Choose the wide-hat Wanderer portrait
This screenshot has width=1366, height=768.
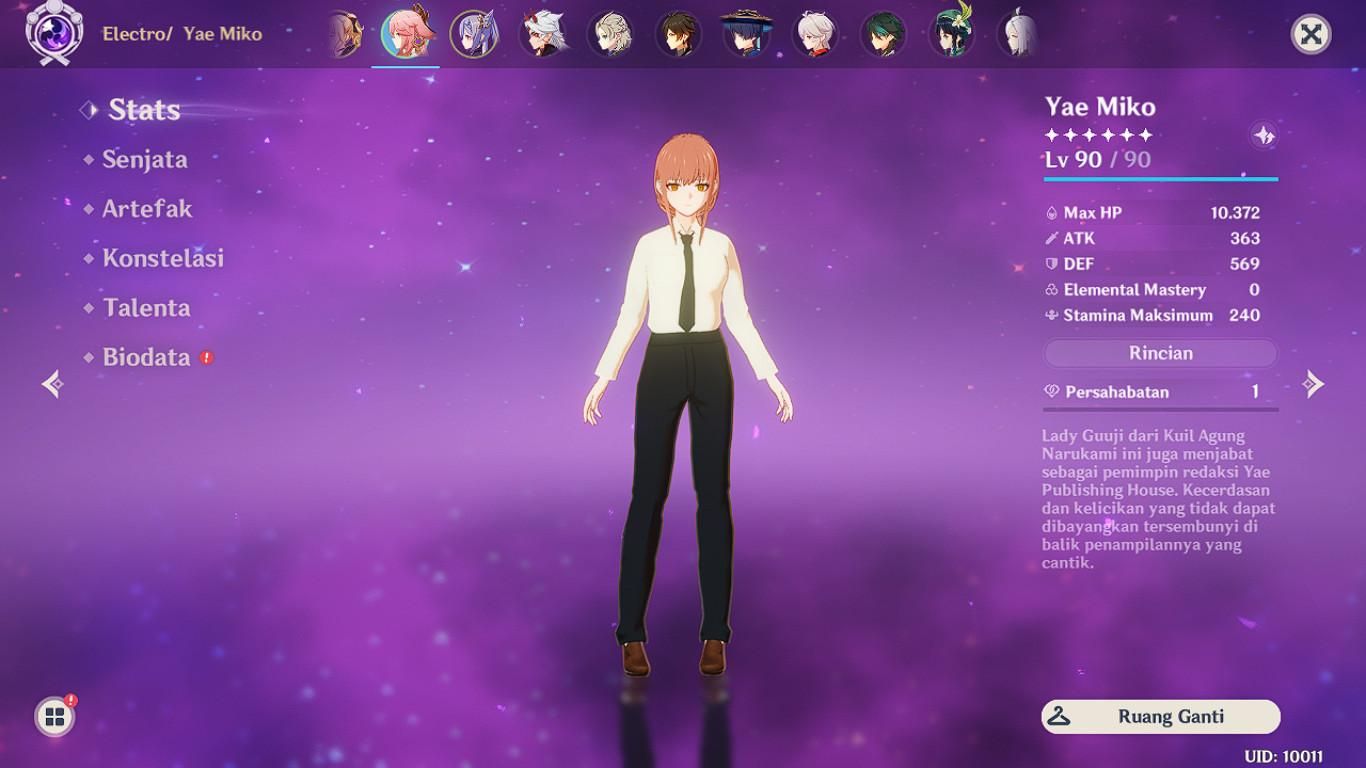pos(746,34)
